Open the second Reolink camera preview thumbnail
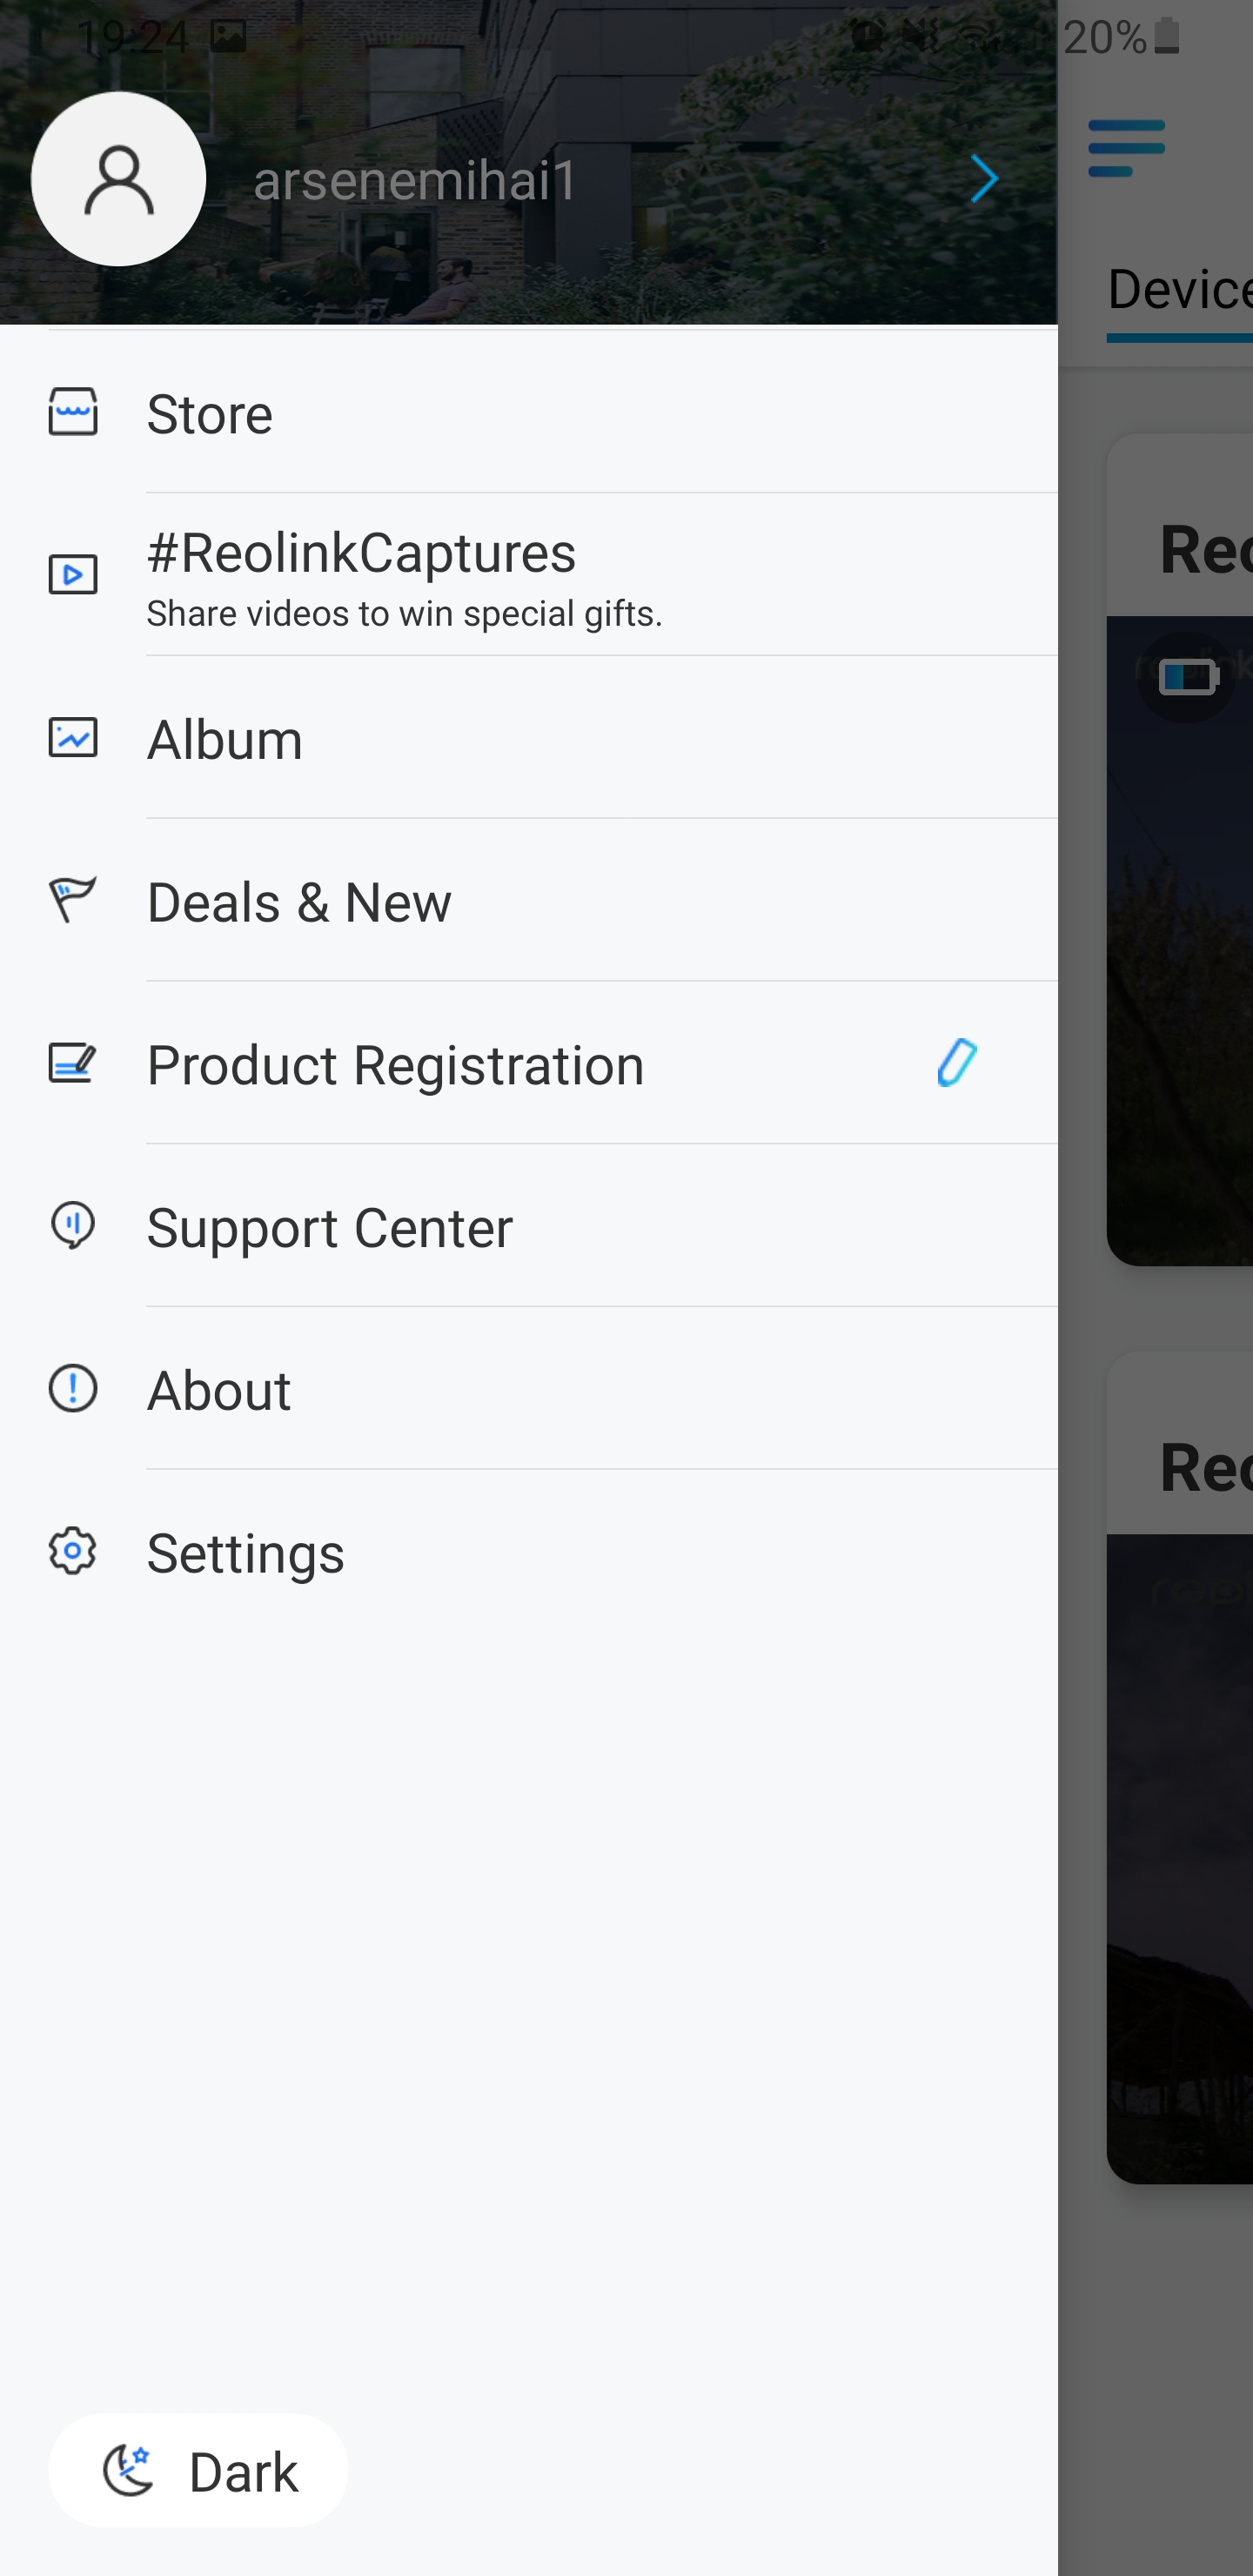 [x=1179, y=1858]
